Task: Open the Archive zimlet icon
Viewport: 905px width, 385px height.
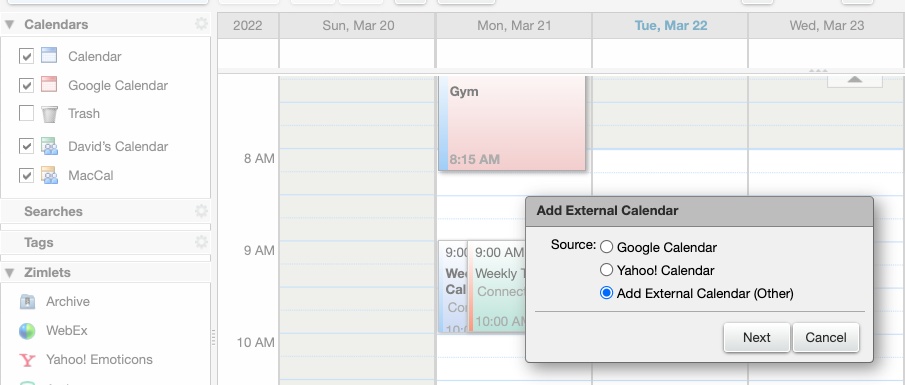Action: click(27, 301)
